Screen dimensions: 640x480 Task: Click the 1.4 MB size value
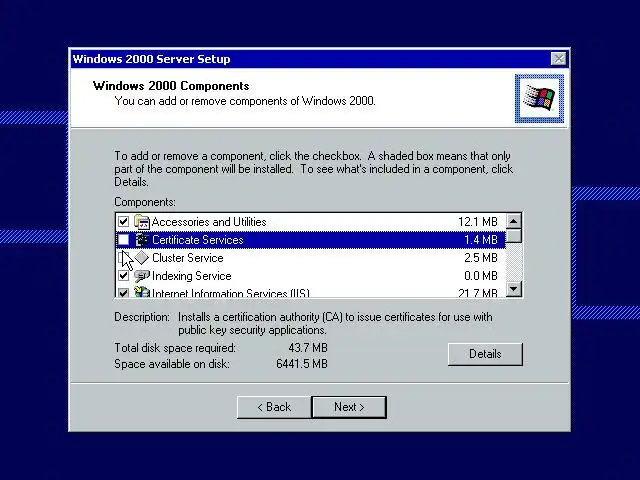coord(481,240)
